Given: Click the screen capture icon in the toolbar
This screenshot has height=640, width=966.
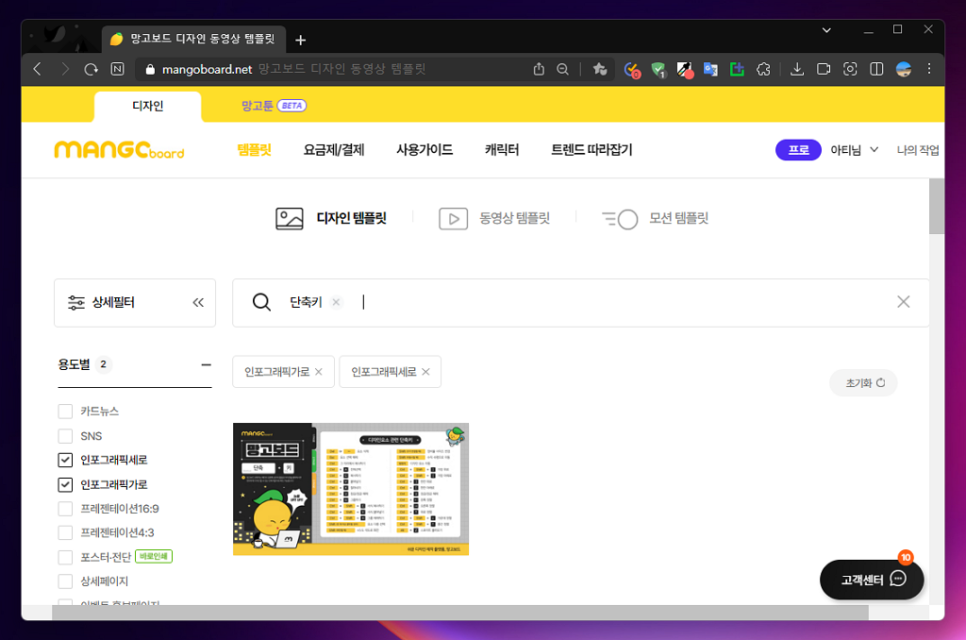Looking at the screenshot, I should 850,69.
